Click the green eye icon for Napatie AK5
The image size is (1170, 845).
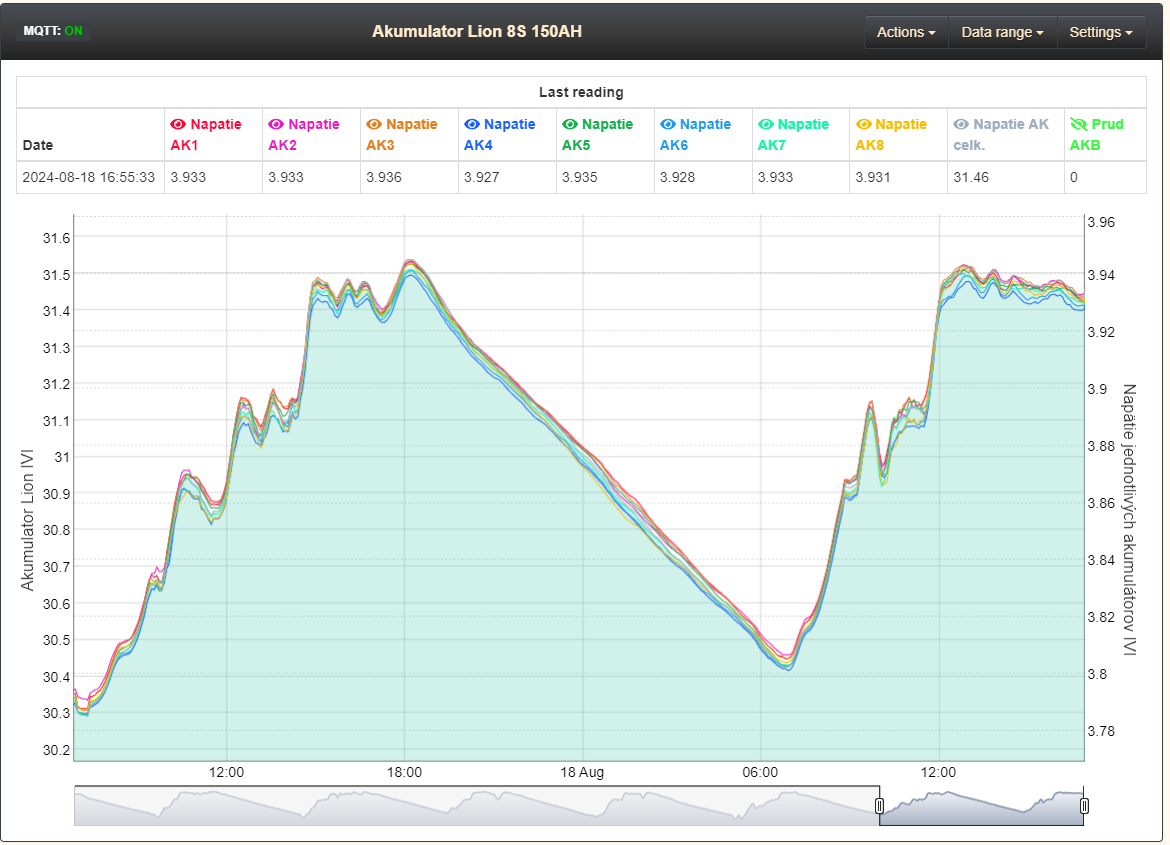[x=570, y=125]
